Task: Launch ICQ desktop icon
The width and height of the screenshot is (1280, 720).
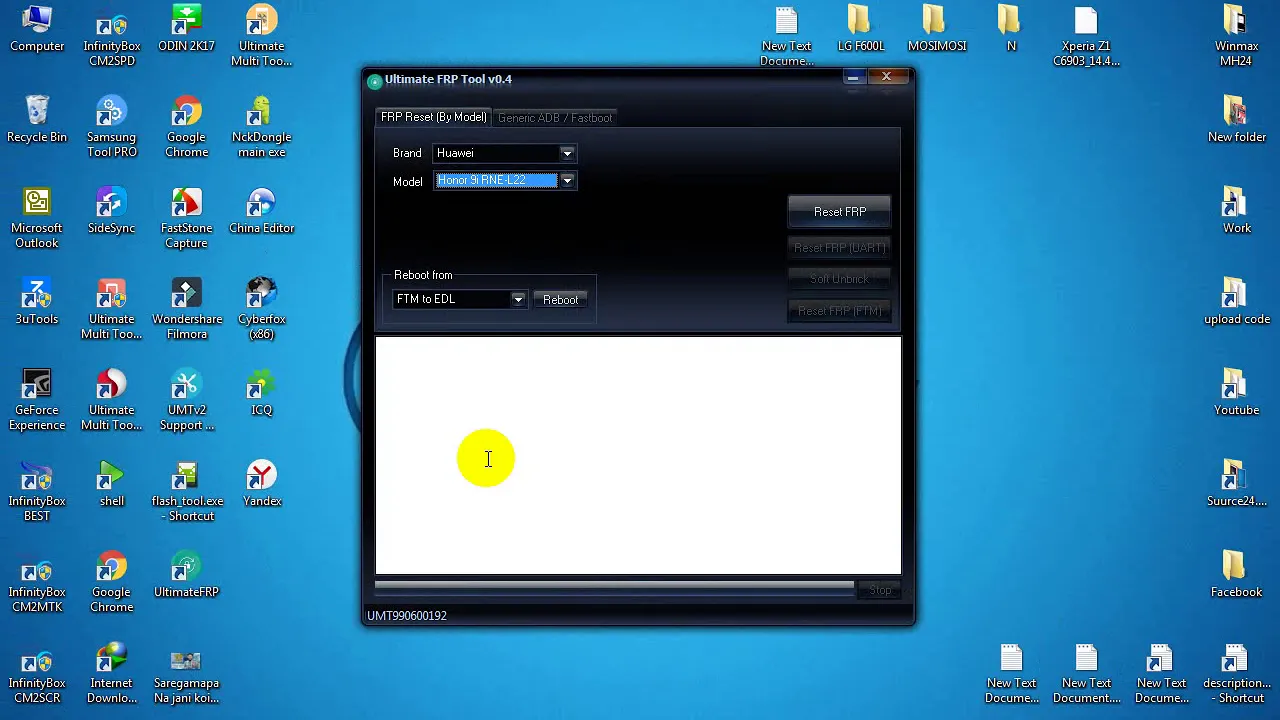Action: tap(262, 393)
